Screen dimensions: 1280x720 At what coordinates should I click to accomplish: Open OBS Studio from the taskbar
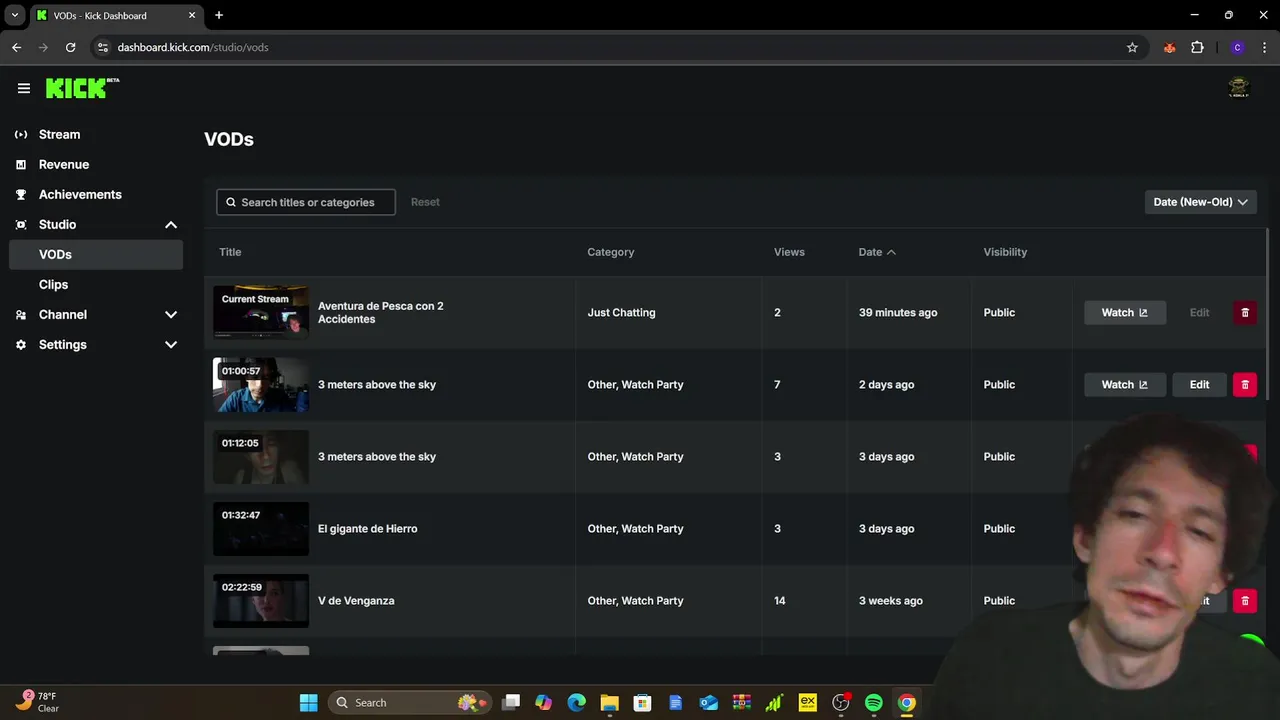(x=840, y=702)
